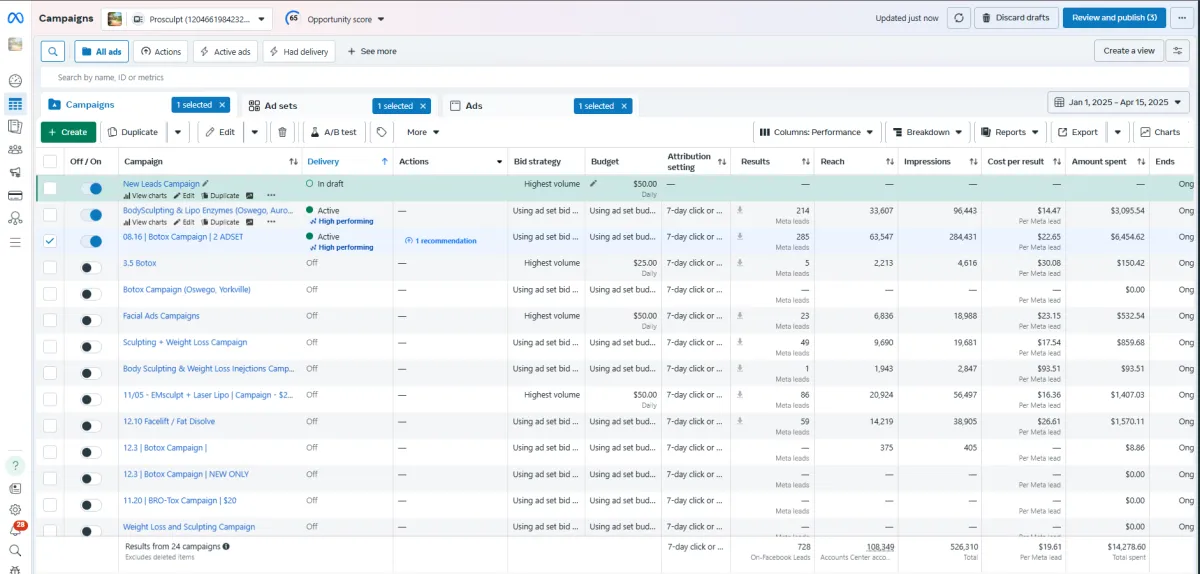Open the filter settings sliders icon
The image size is (1200, 574).
[1179, 51]
